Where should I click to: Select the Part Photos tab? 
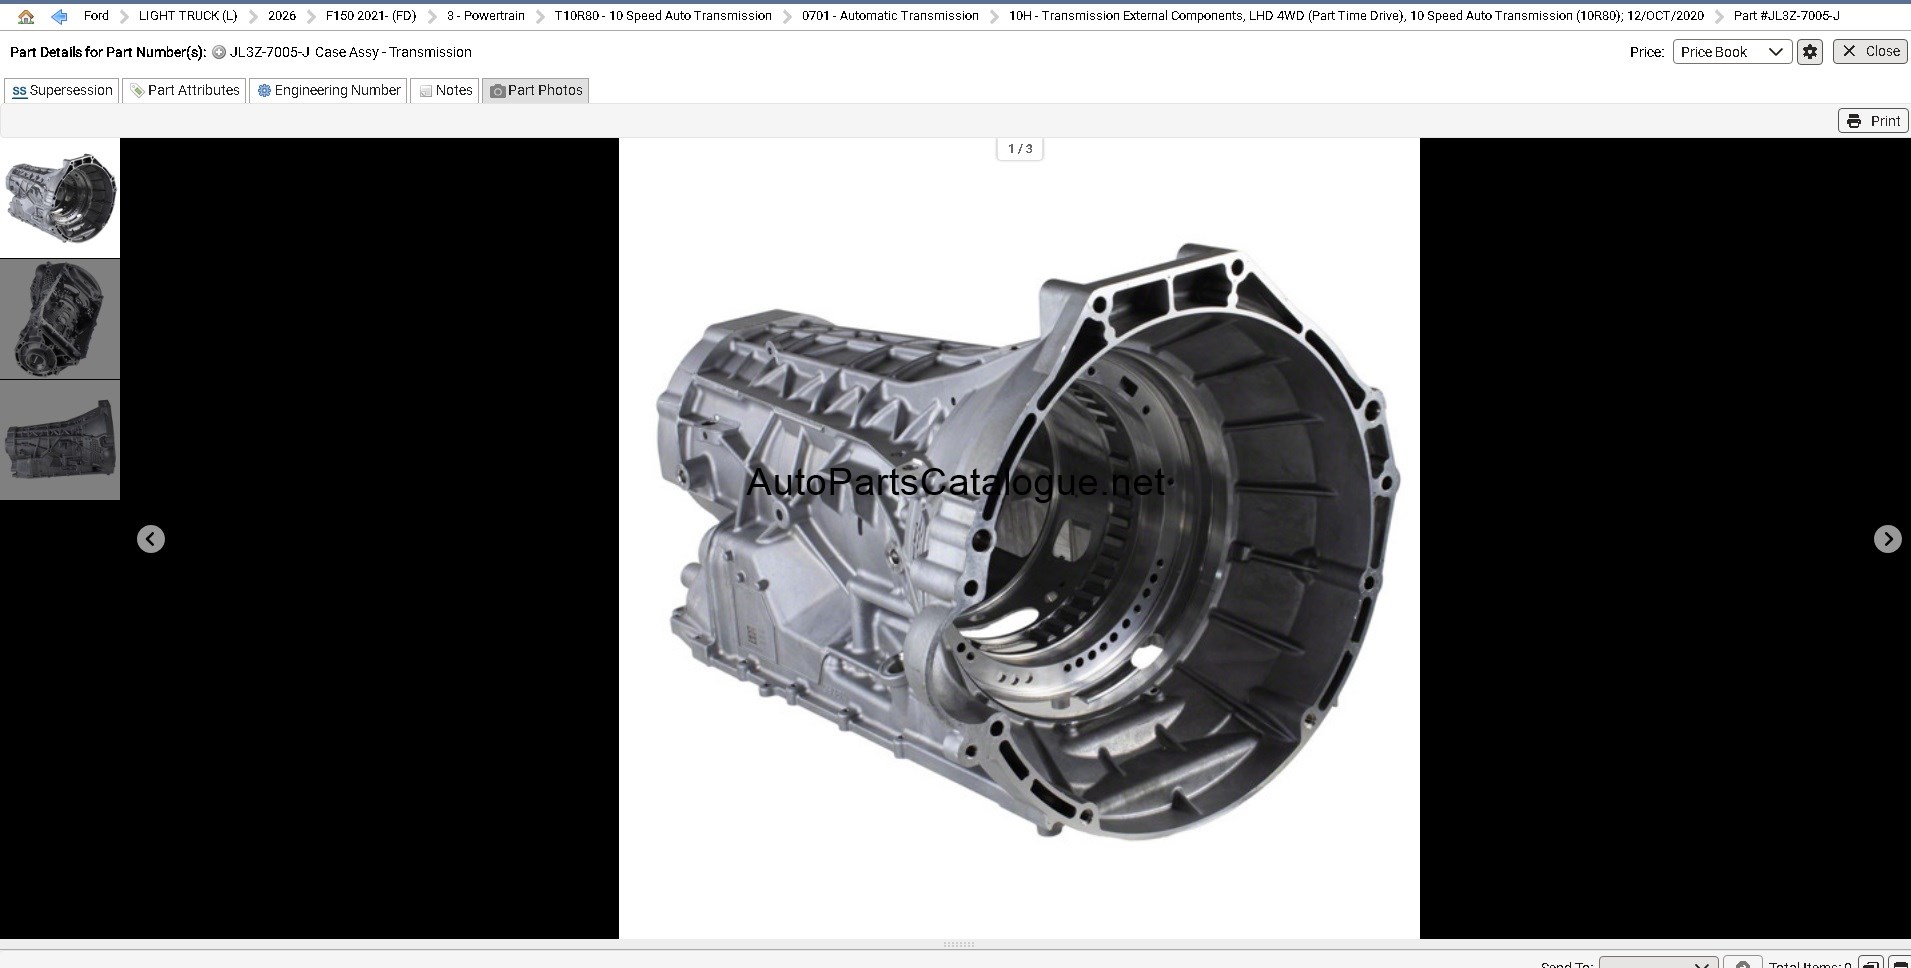pyautogui.click(x=536, y=90)
